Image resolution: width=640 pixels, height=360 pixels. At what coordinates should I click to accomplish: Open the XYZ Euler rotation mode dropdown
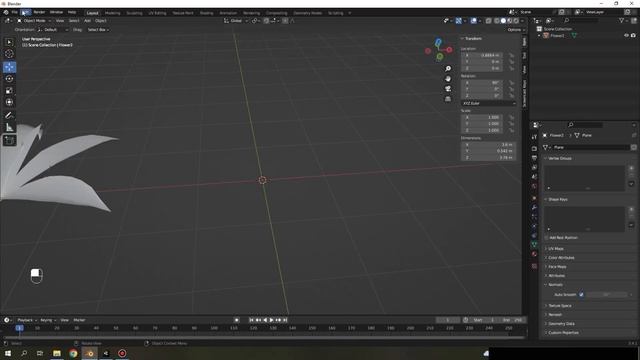point(489,103)
